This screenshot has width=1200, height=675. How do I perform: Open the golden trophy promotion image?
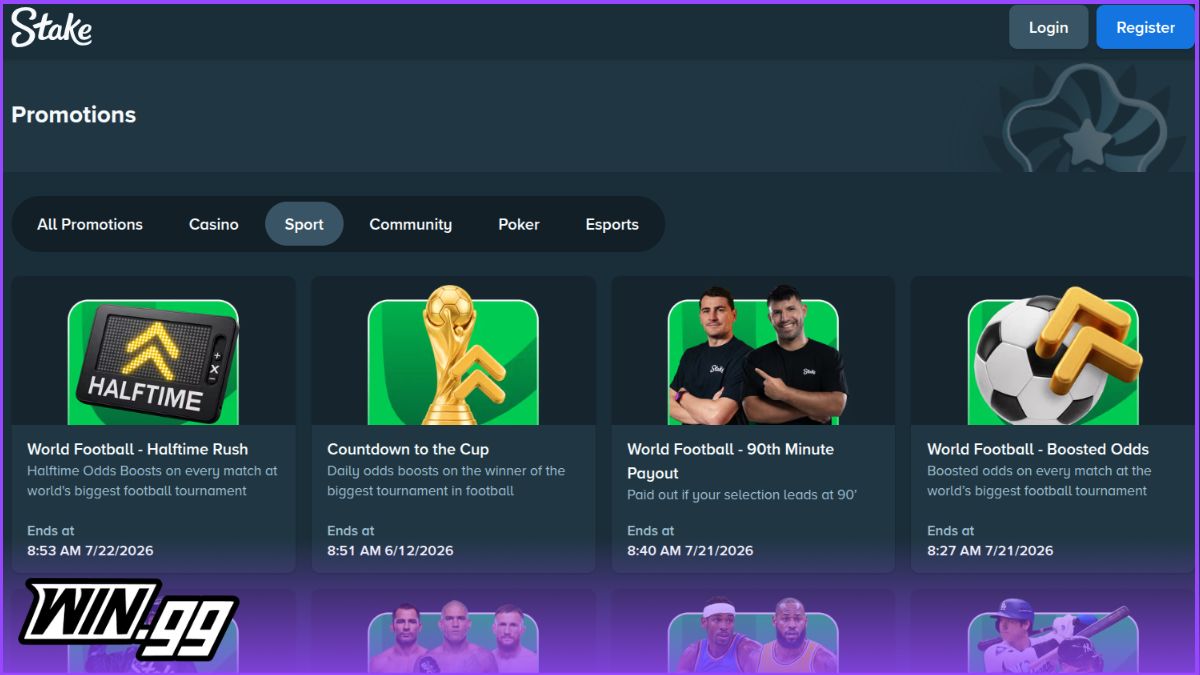point(453,356)
